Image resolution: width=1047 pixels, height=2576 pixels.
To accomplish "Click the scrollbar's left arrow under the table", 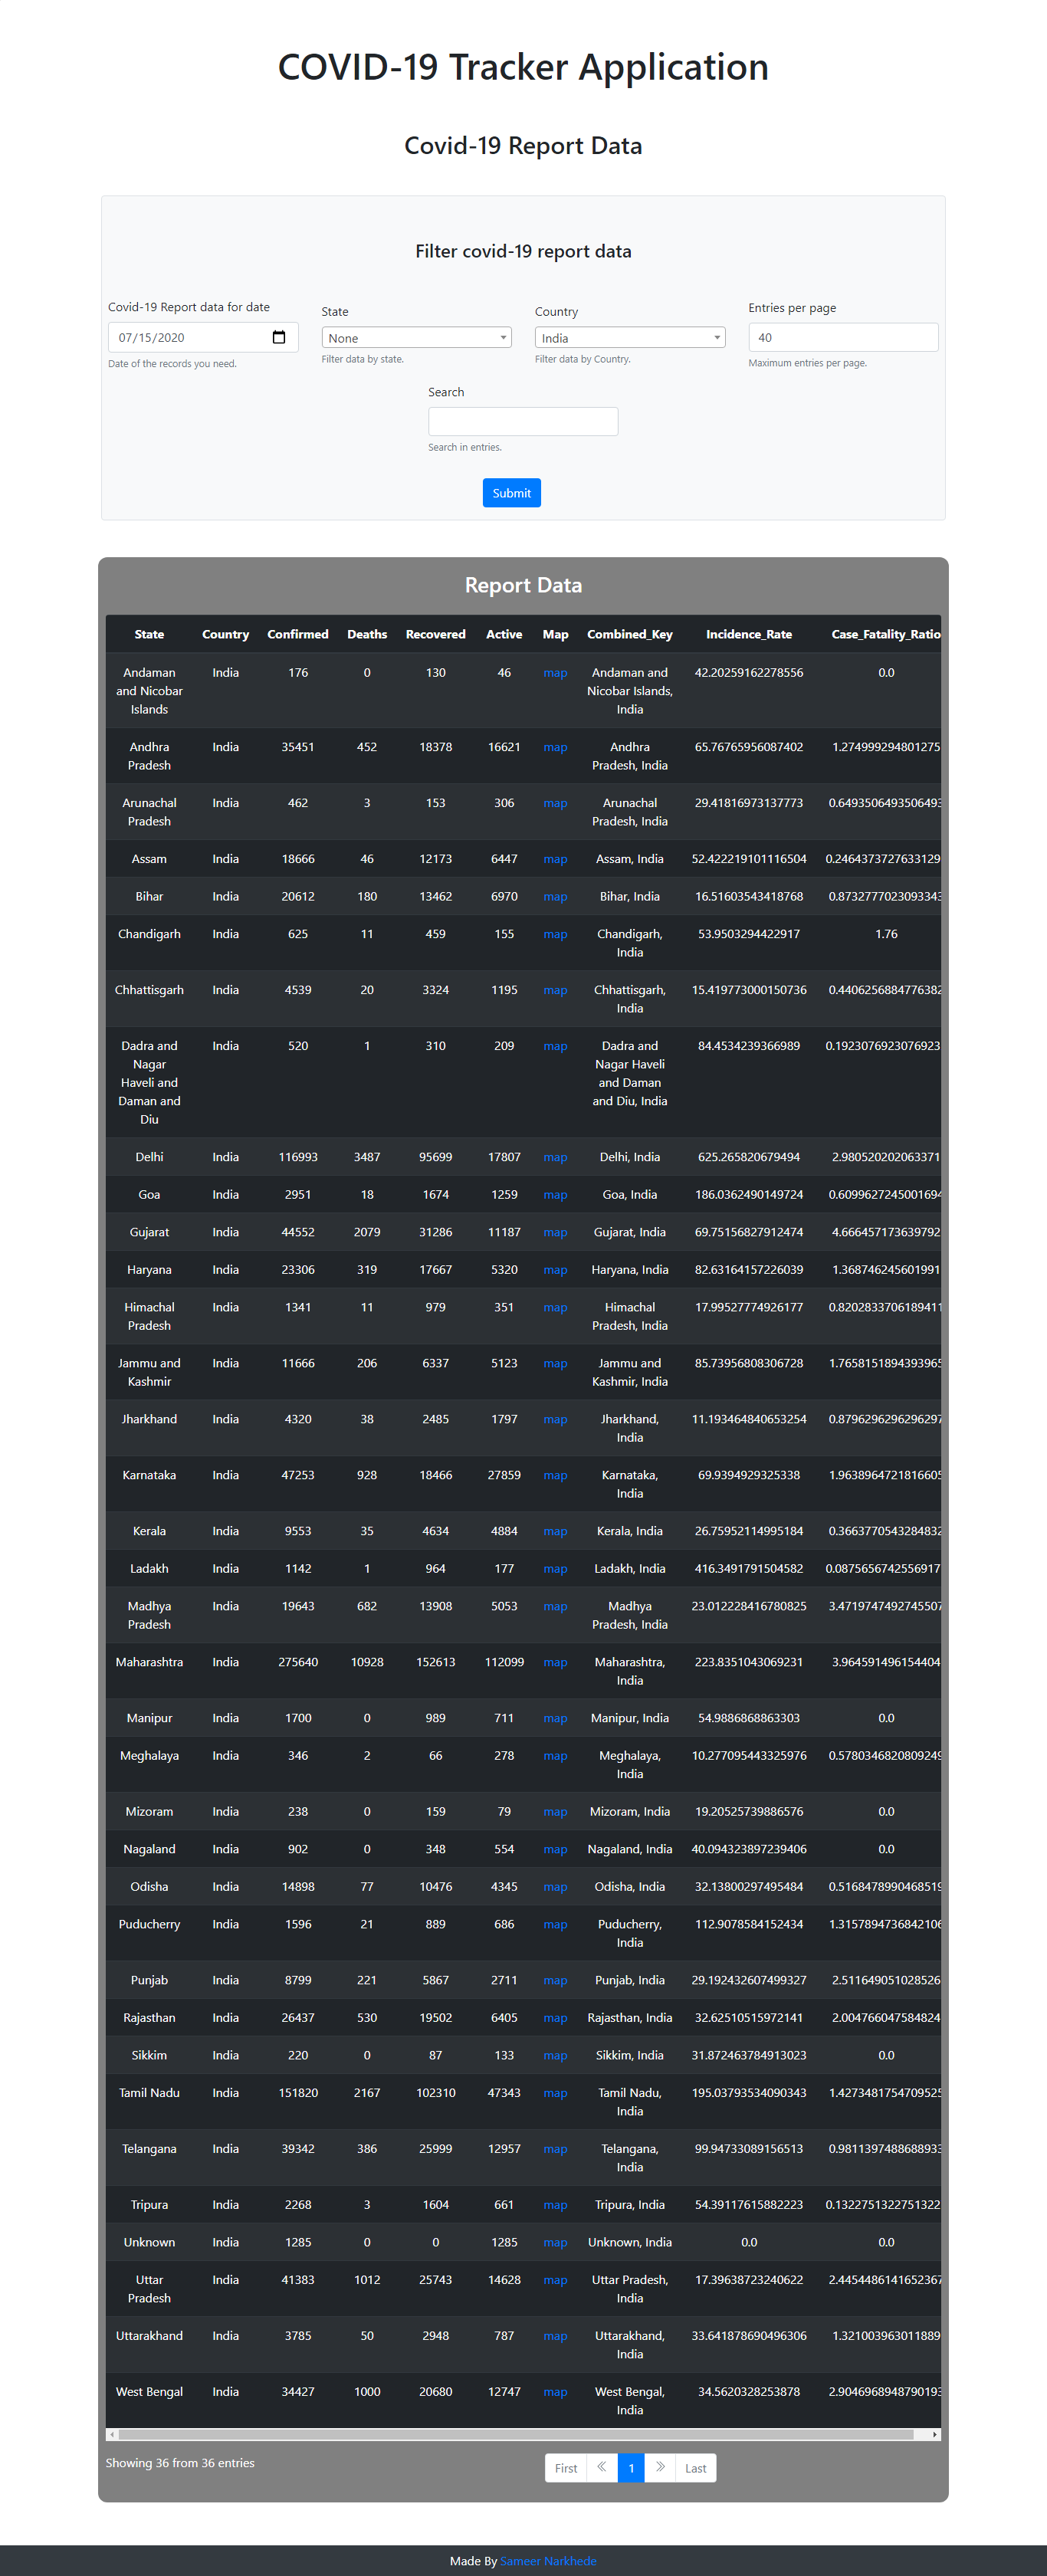I will (x=112, y=2434).
